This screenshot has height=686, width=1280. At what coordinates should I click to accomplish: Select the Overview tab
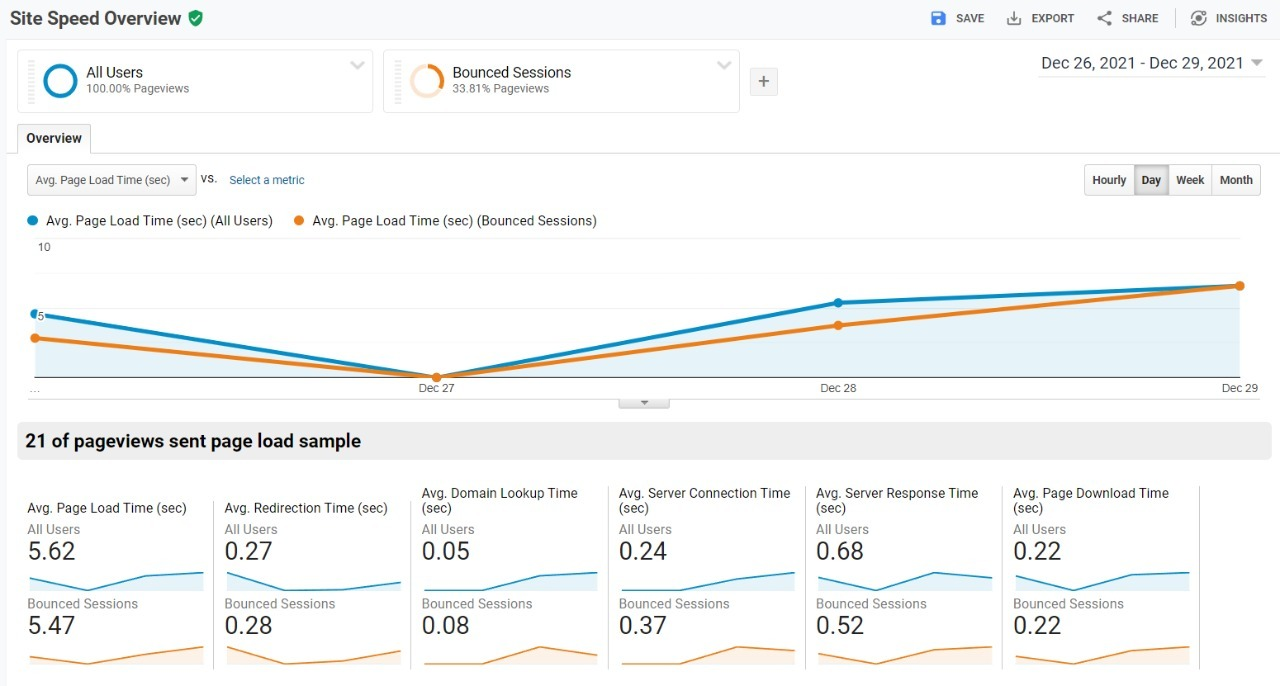54,138
